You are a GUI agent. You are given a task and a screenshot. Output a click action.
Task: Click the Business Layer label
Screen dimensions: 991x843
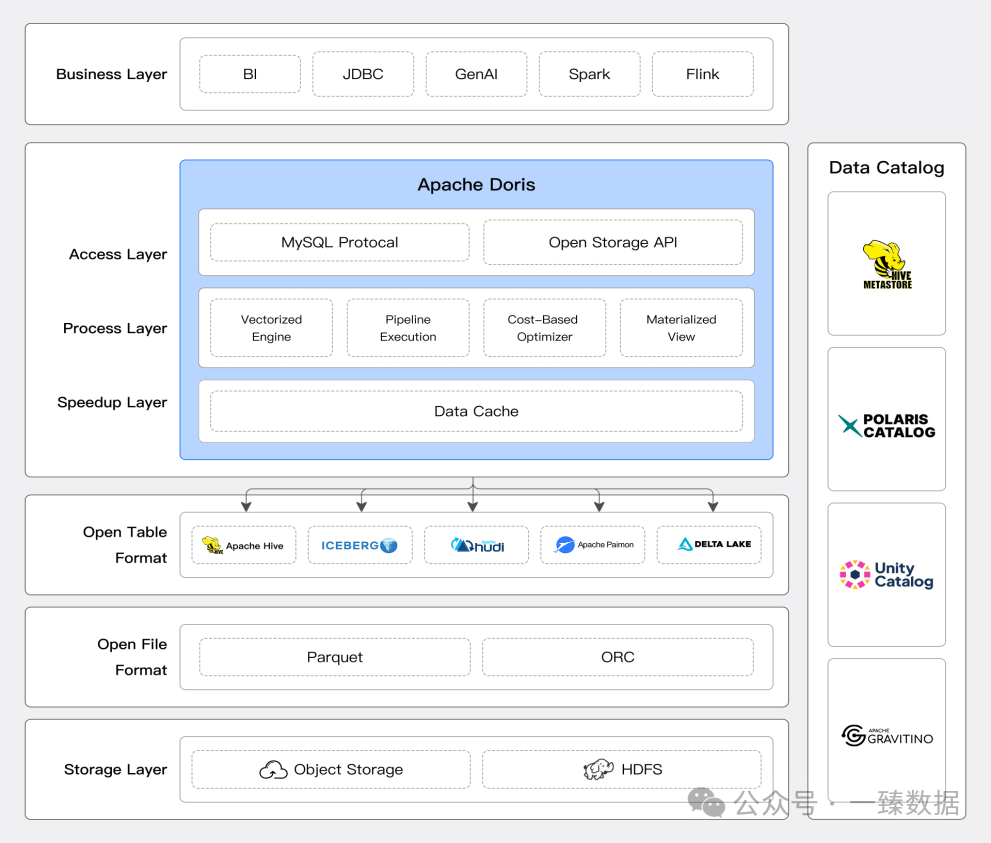[111, 75]
